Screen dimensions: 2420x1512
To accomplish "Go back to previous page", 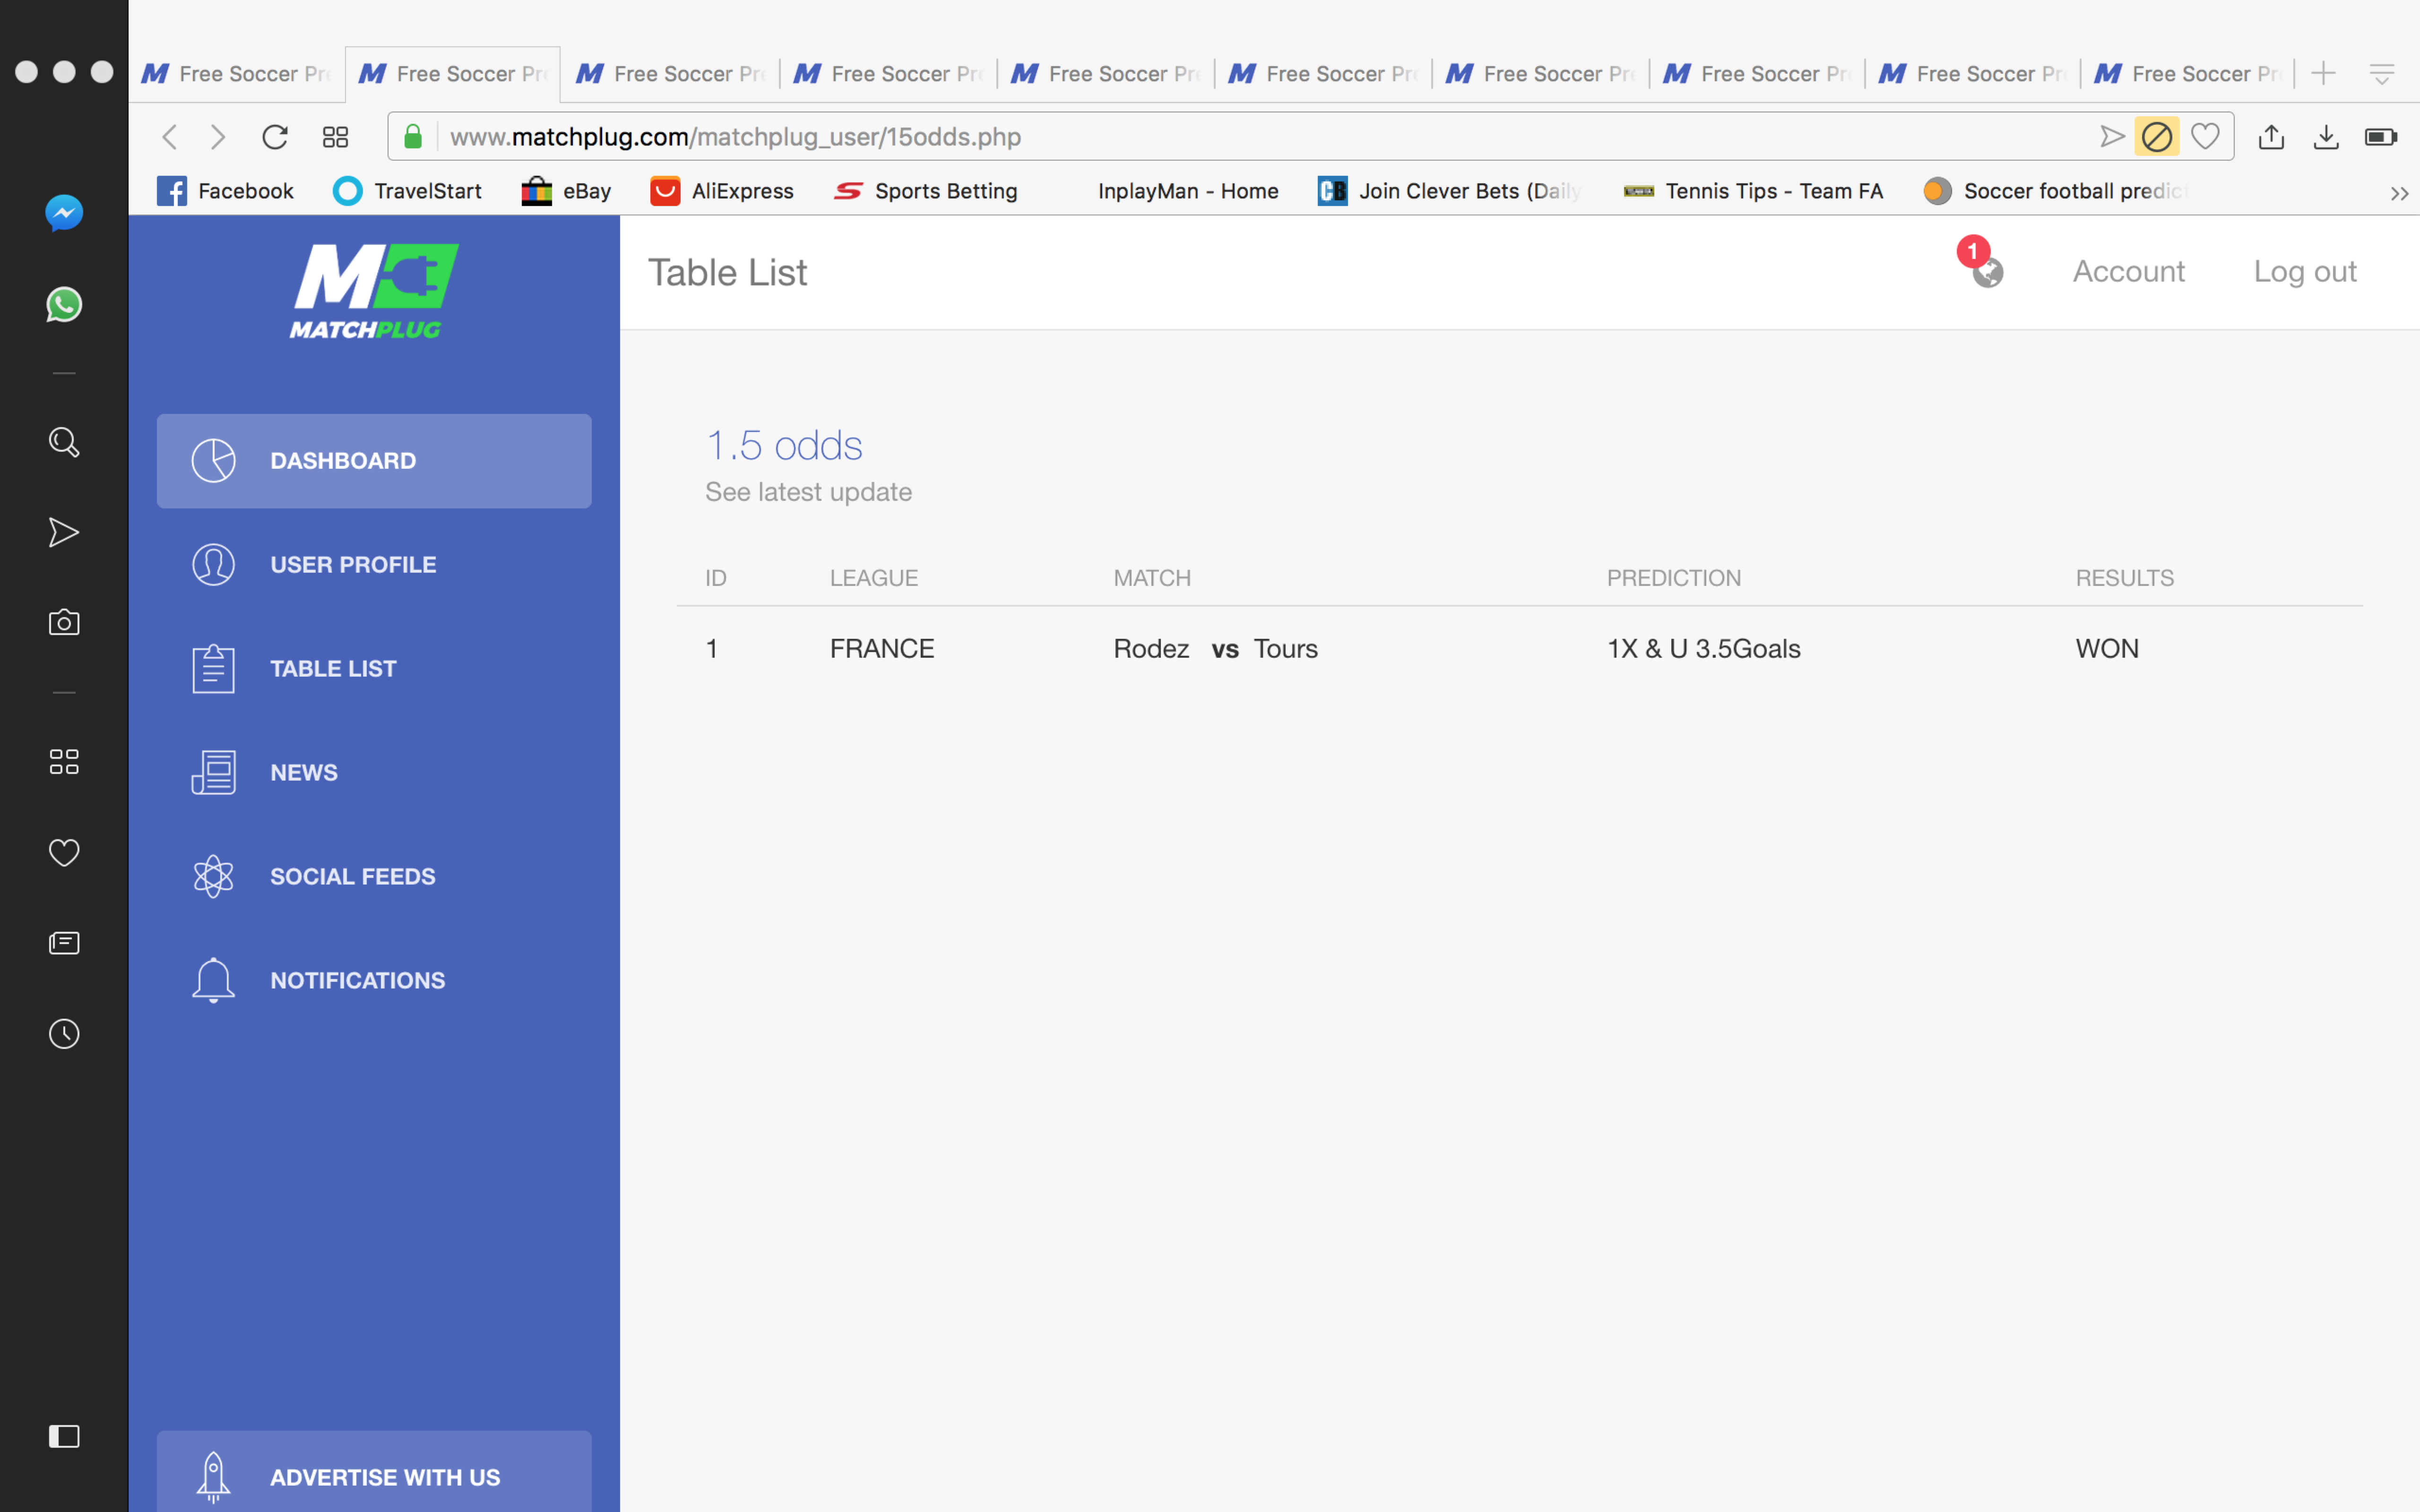I will pyautogui.click(x=170, y=137).
